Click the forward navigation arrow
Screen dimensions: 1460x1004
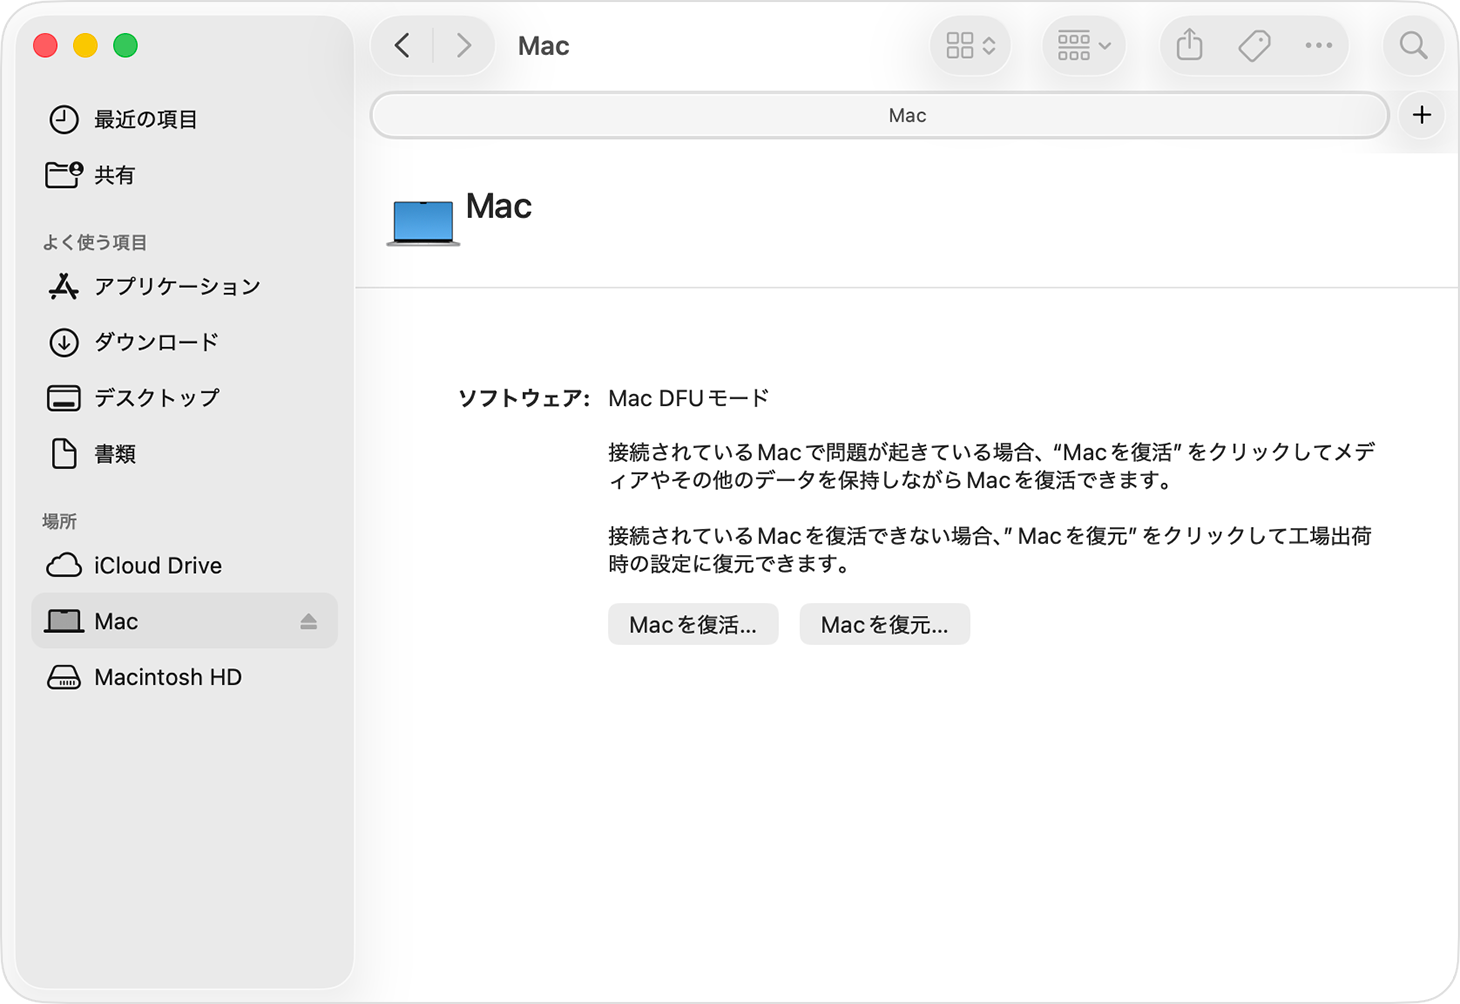click(463, 45)
